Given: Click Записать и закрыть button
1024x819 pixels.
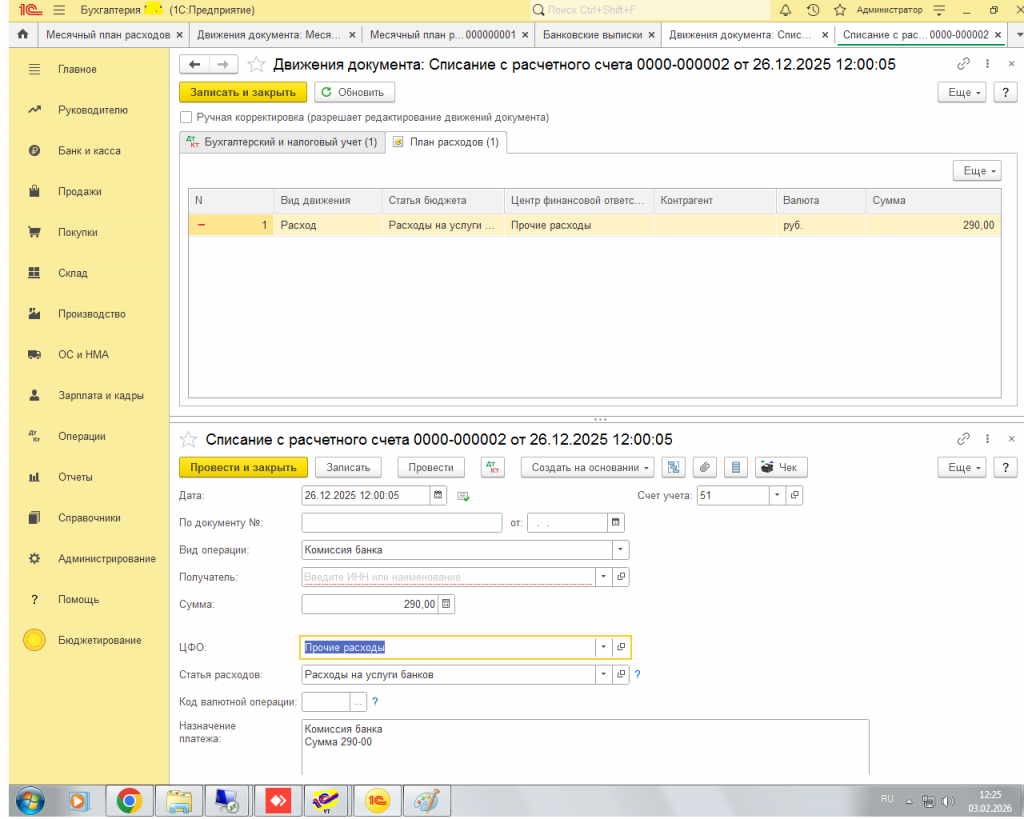Looking at the screenshot, I should 243,92.
